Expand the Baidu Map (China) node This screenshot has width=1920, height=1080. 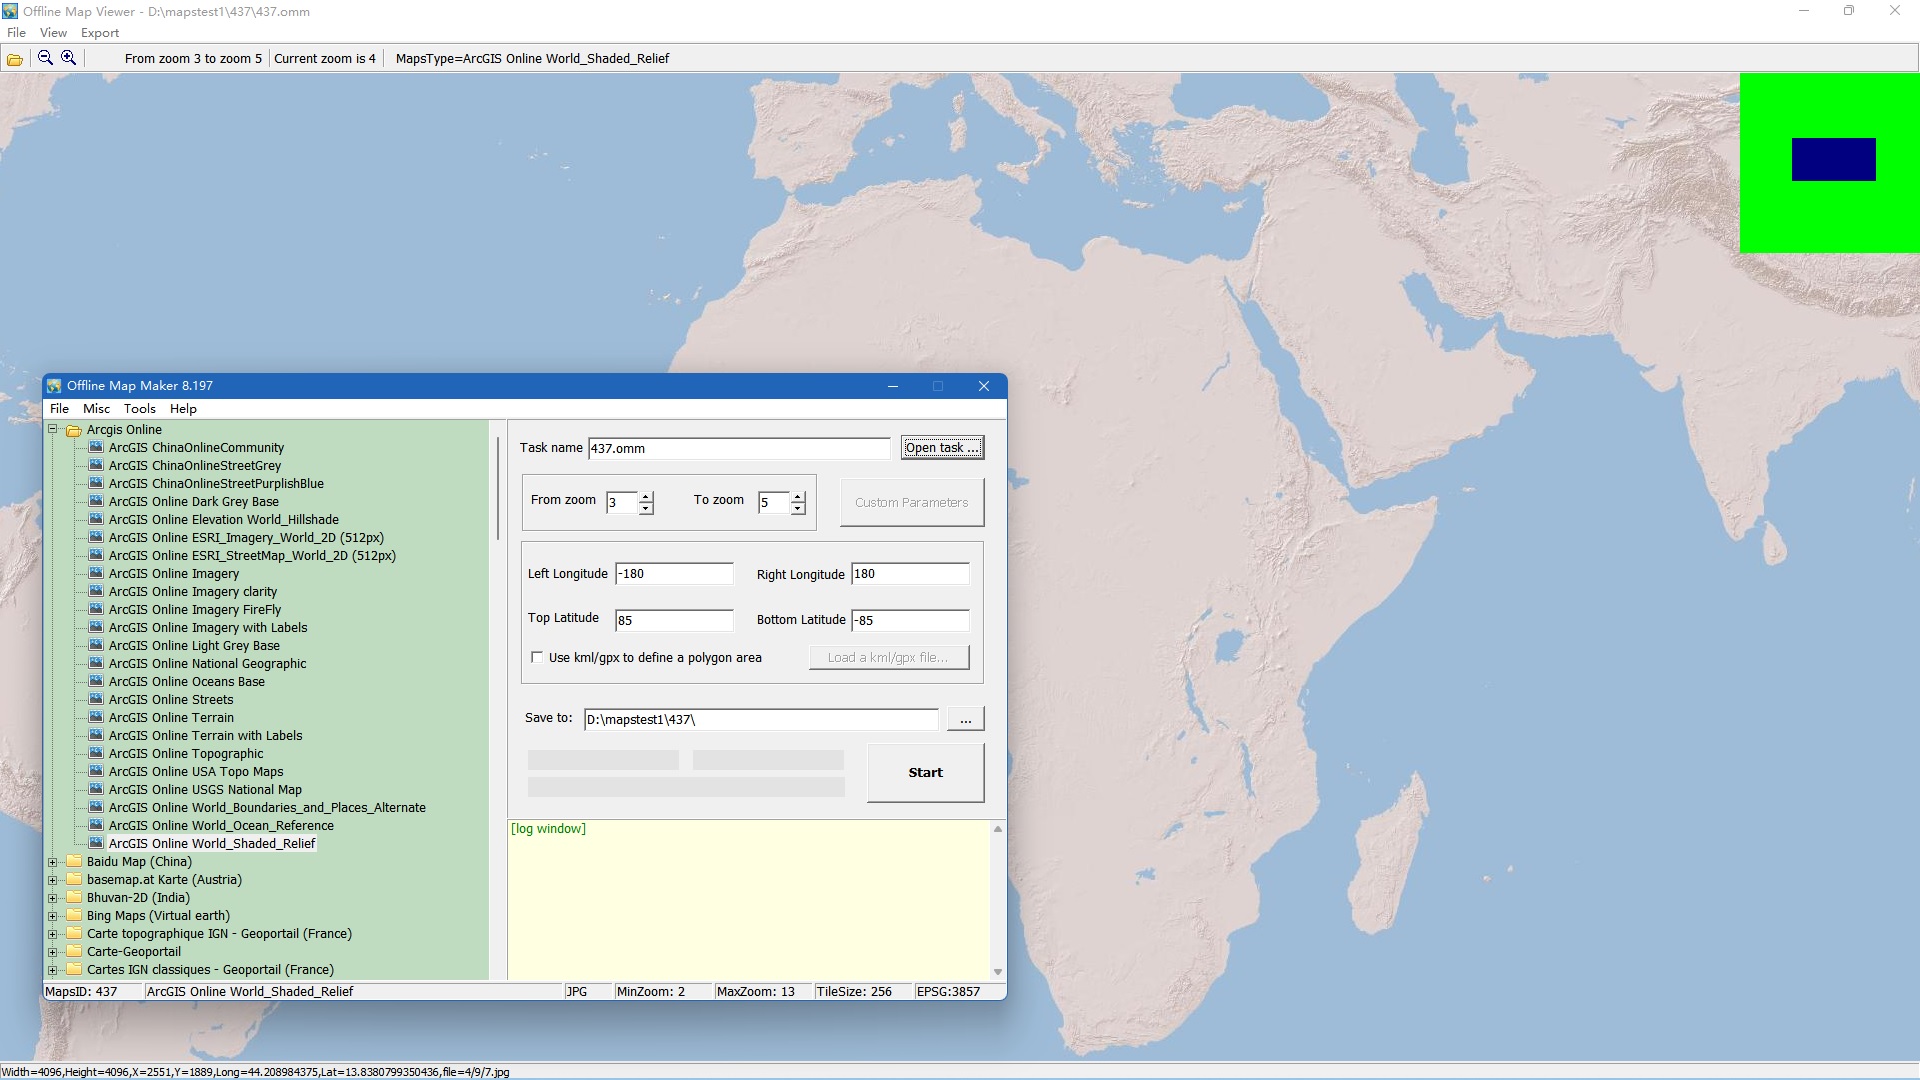pos(52,861)
